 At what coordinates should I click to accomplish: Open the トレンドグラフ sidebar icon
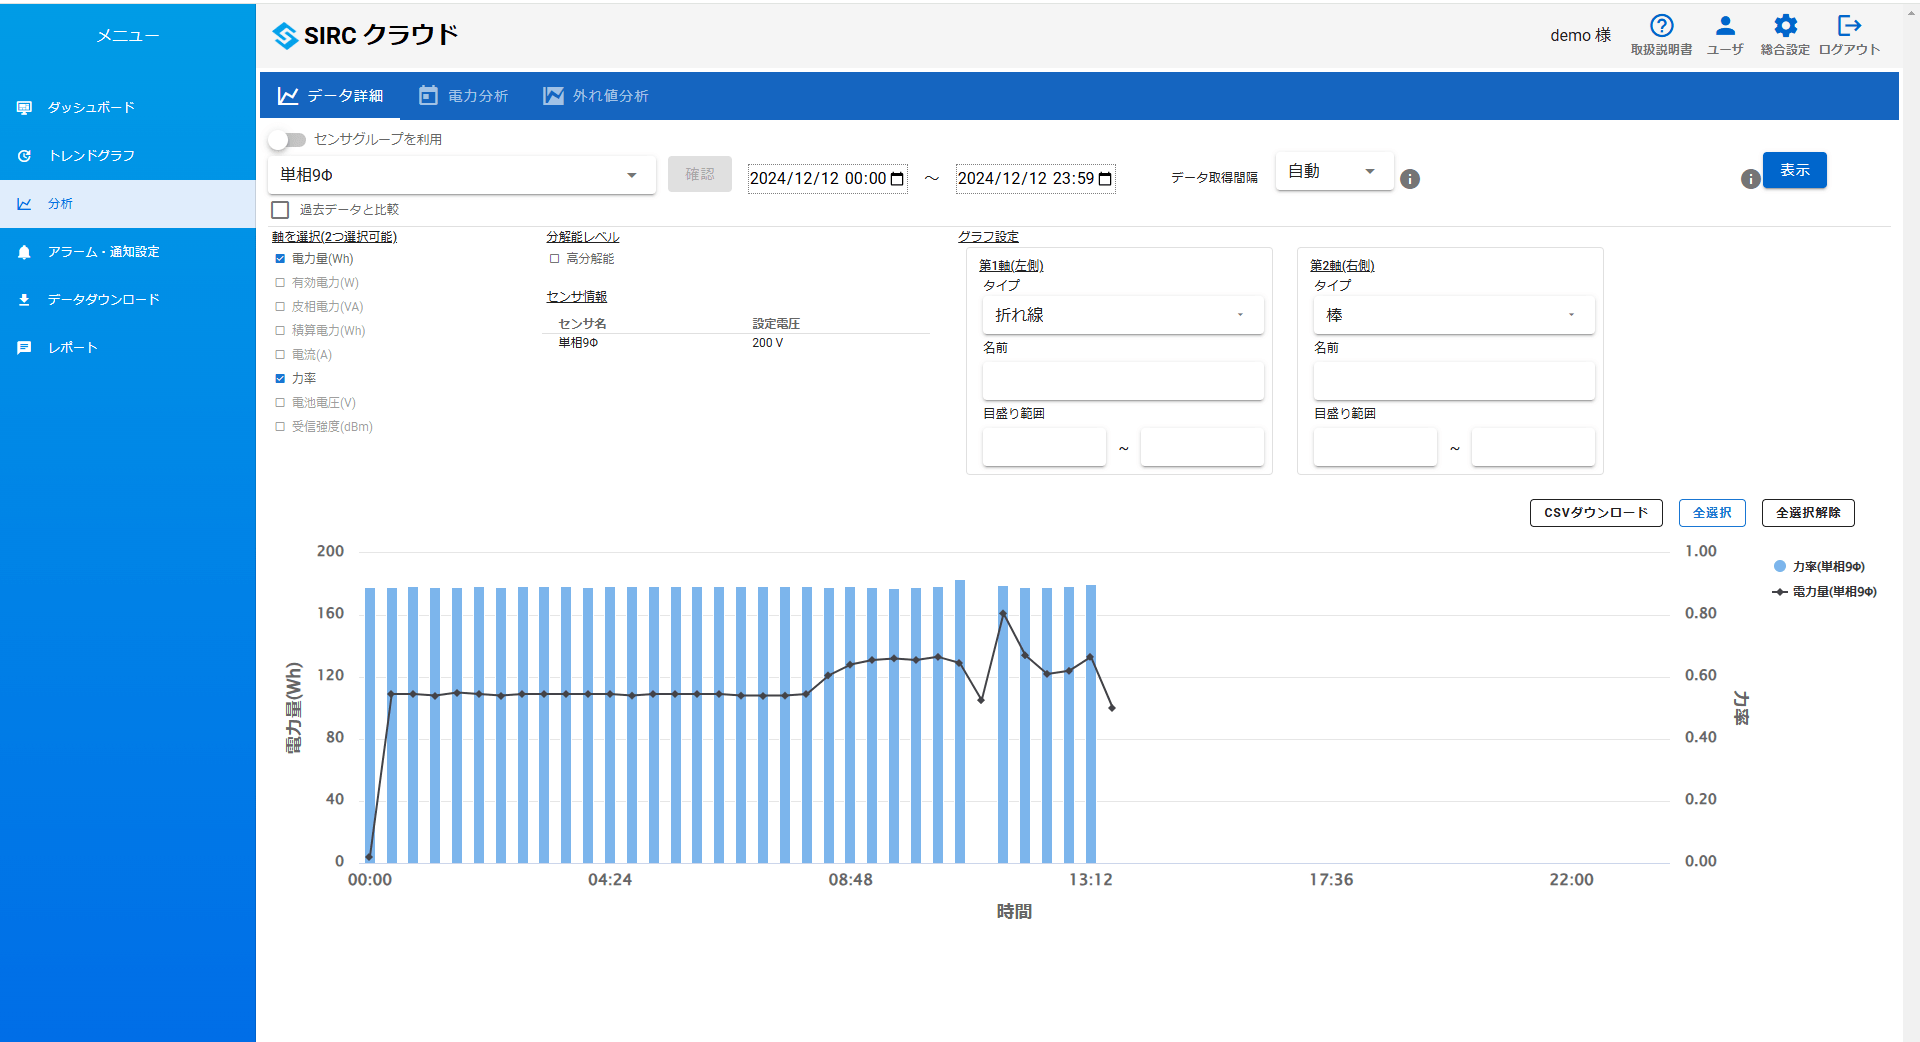pyautogui.click(x=24, y=155)
